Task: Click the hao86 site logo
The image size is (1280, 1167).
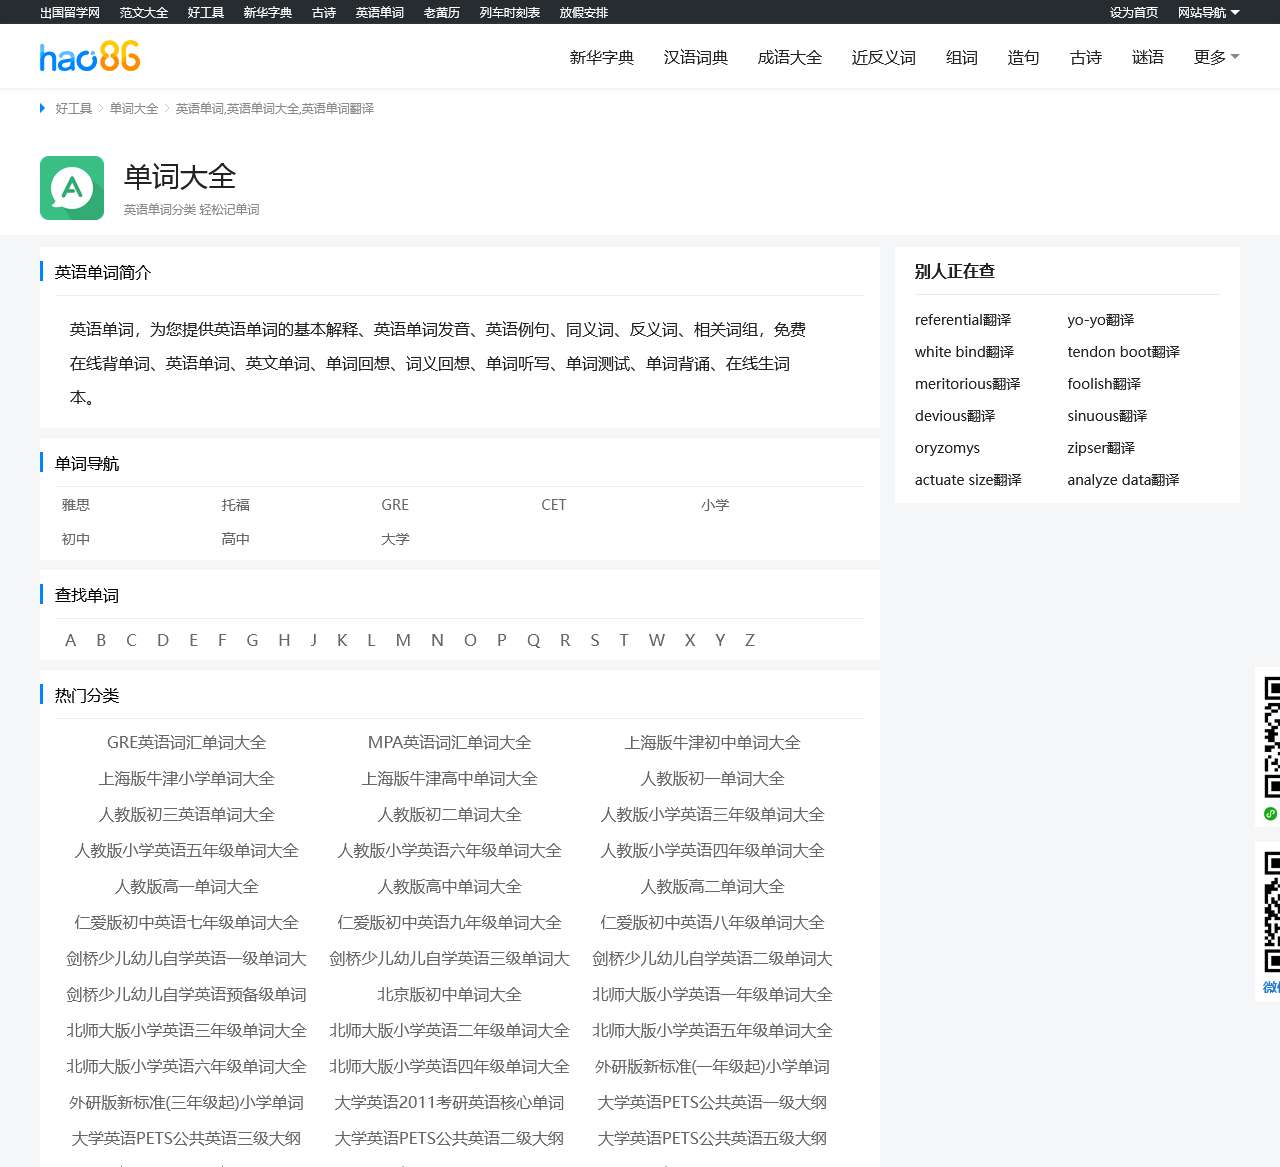Action: [x=90, y=57]
